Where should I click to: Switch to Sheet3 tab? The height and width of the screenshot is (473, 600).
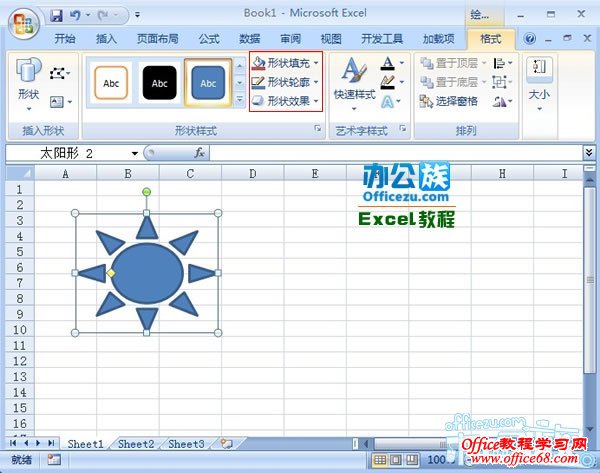point(186,444)
